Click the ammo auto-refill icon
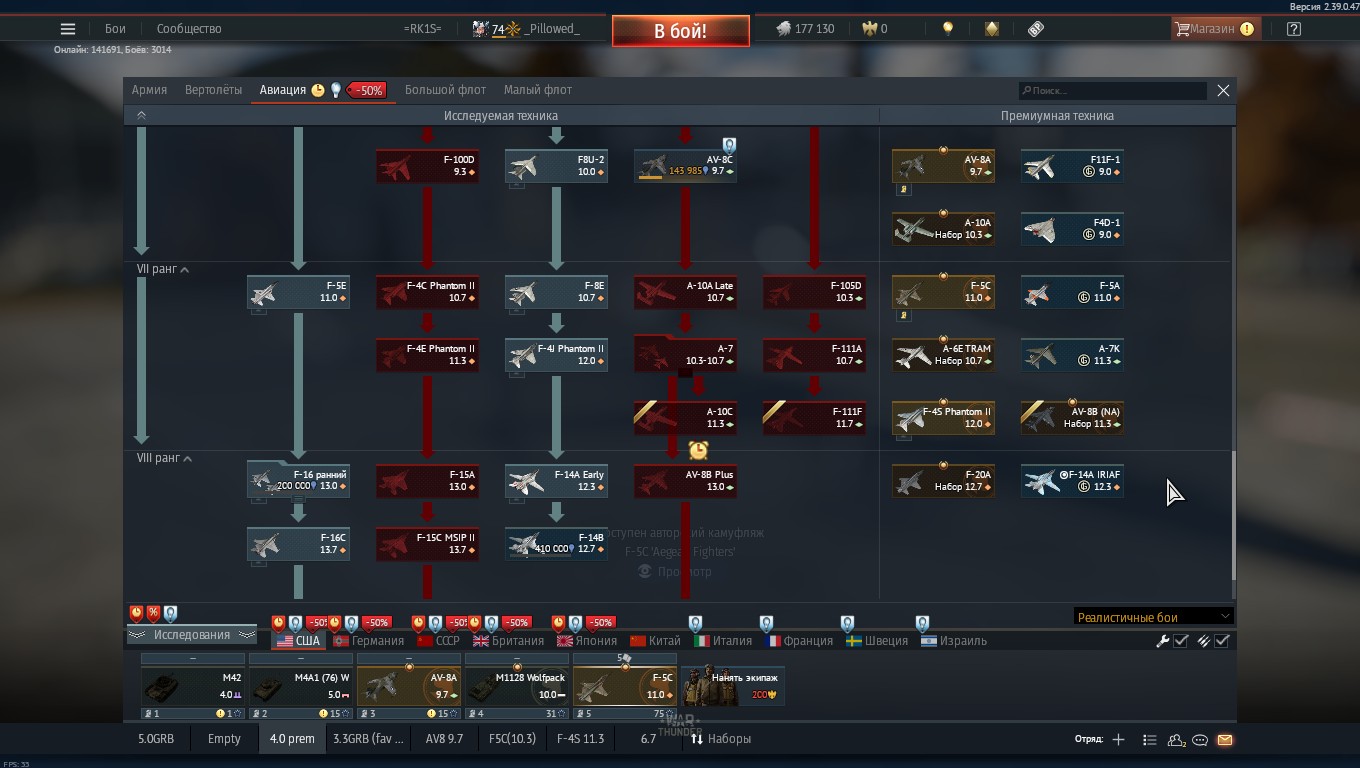1360x768 pixels. [x=1204, y=641]
